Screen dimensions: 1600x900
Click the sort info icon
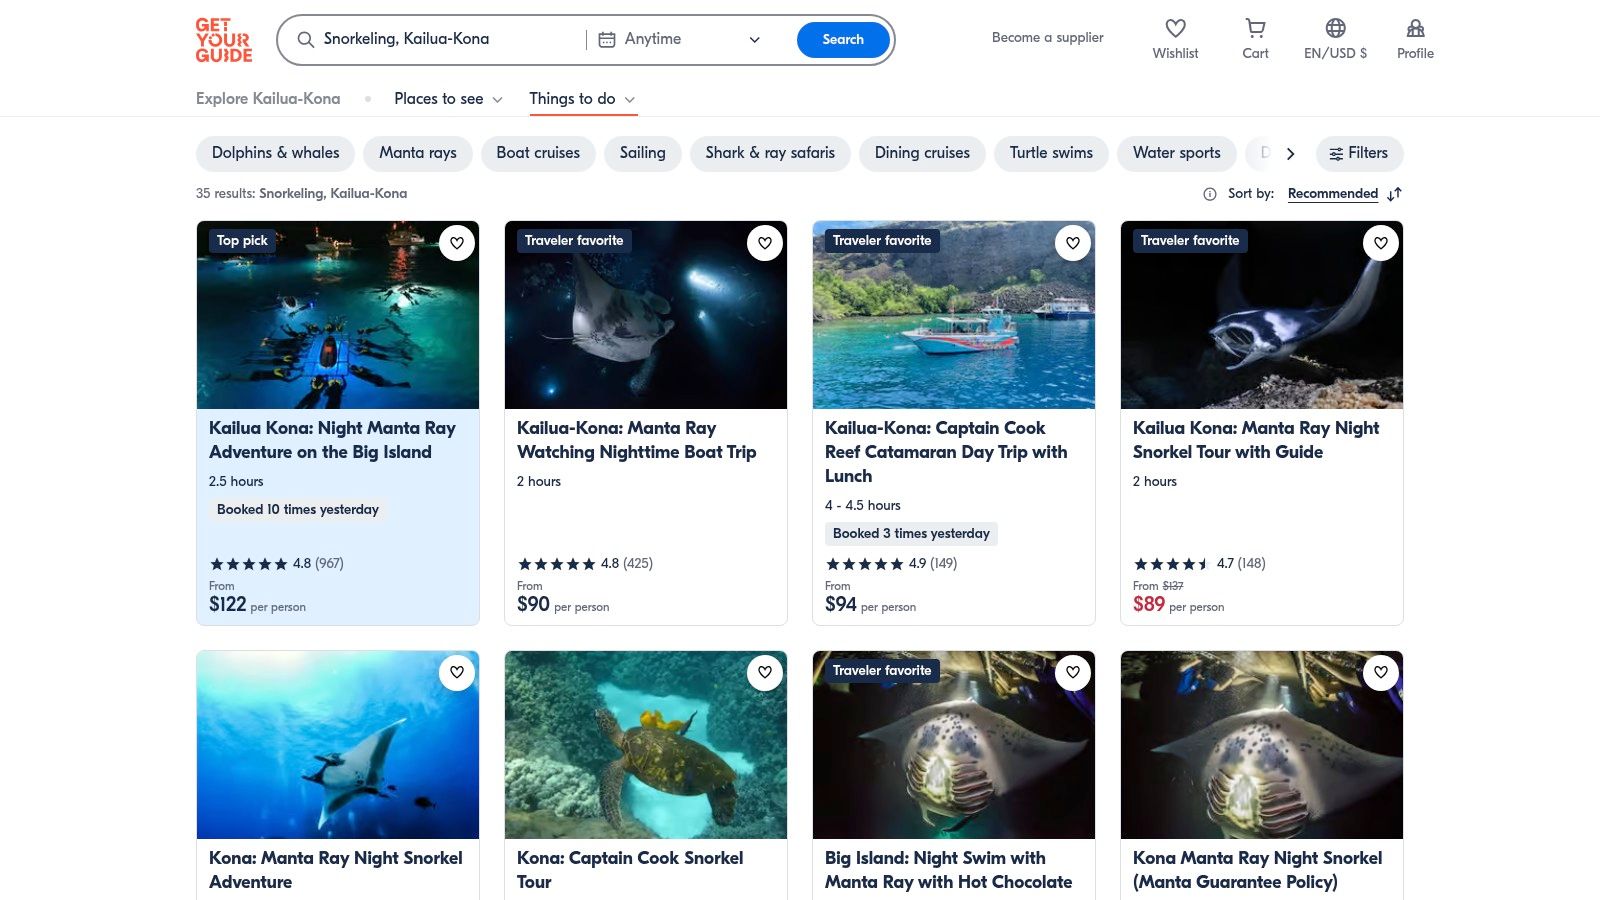(x=1210, y=194)
